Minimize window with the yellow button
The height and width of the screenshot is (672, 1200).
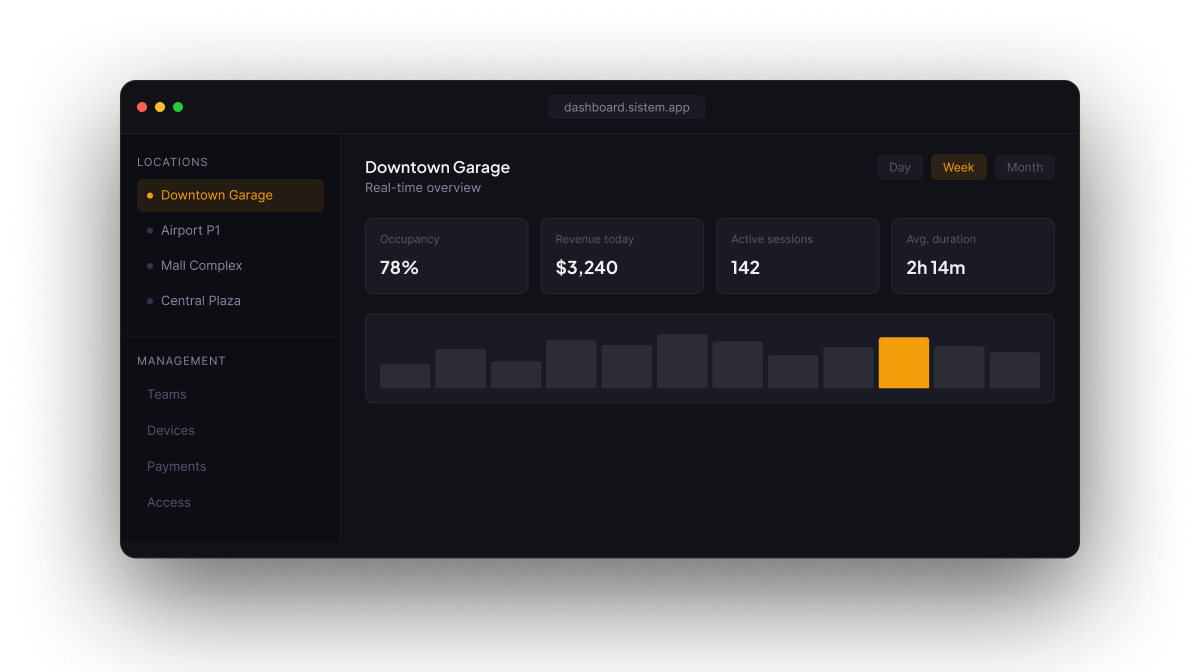tap(160, 107)
